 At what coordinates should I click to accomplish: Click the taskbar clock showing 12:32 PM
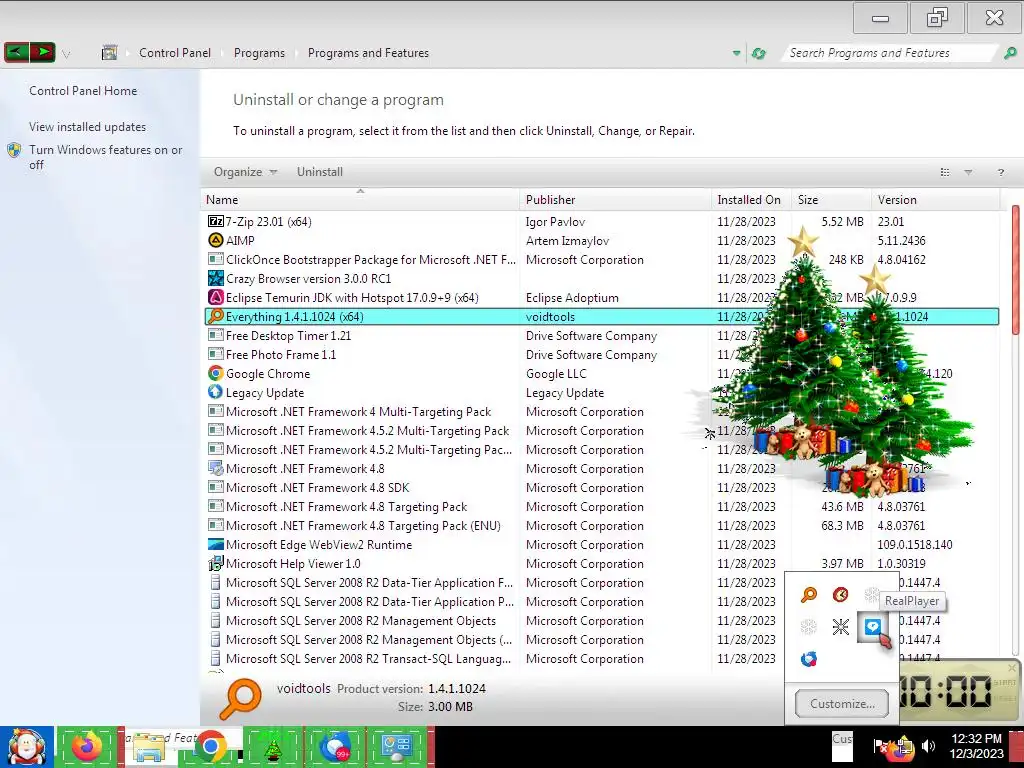click(x=976, y=746)
